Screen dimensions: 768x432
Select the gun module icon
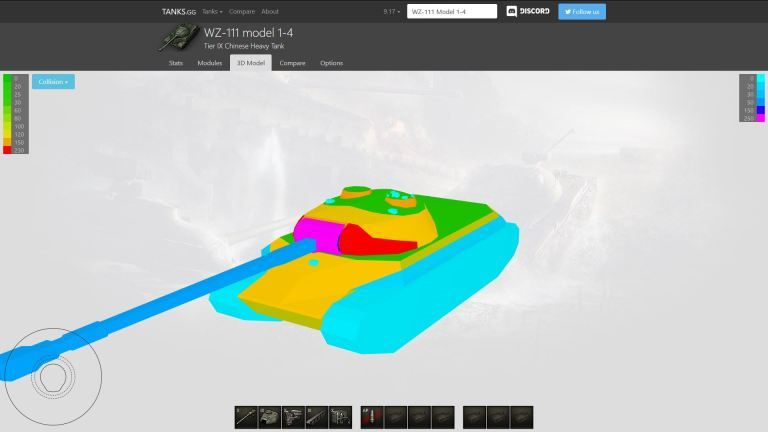[x=246, y=417]
